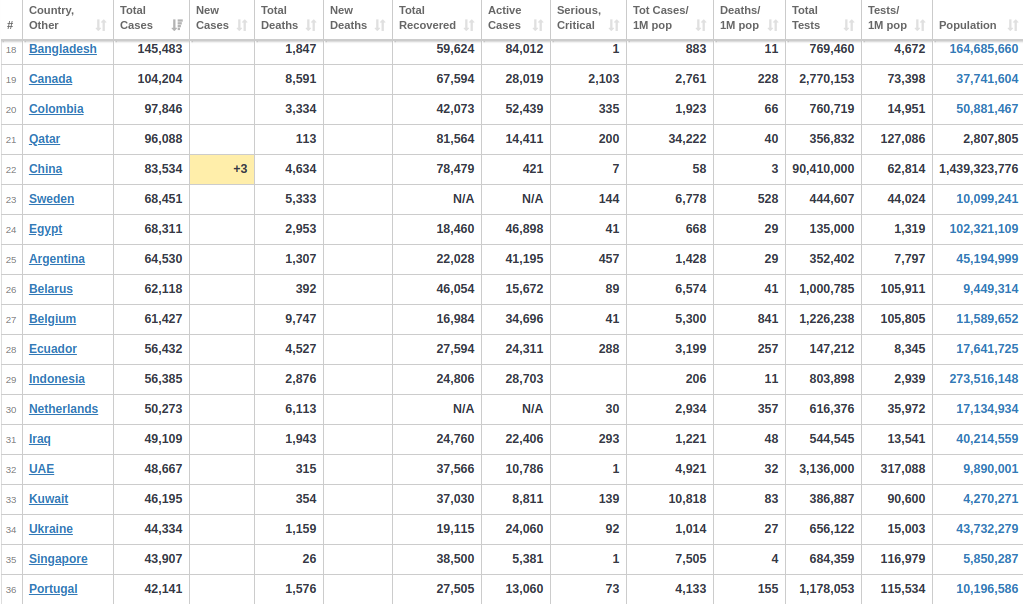Open the UAE country link

pyautogui.click(x=41, y=469)
